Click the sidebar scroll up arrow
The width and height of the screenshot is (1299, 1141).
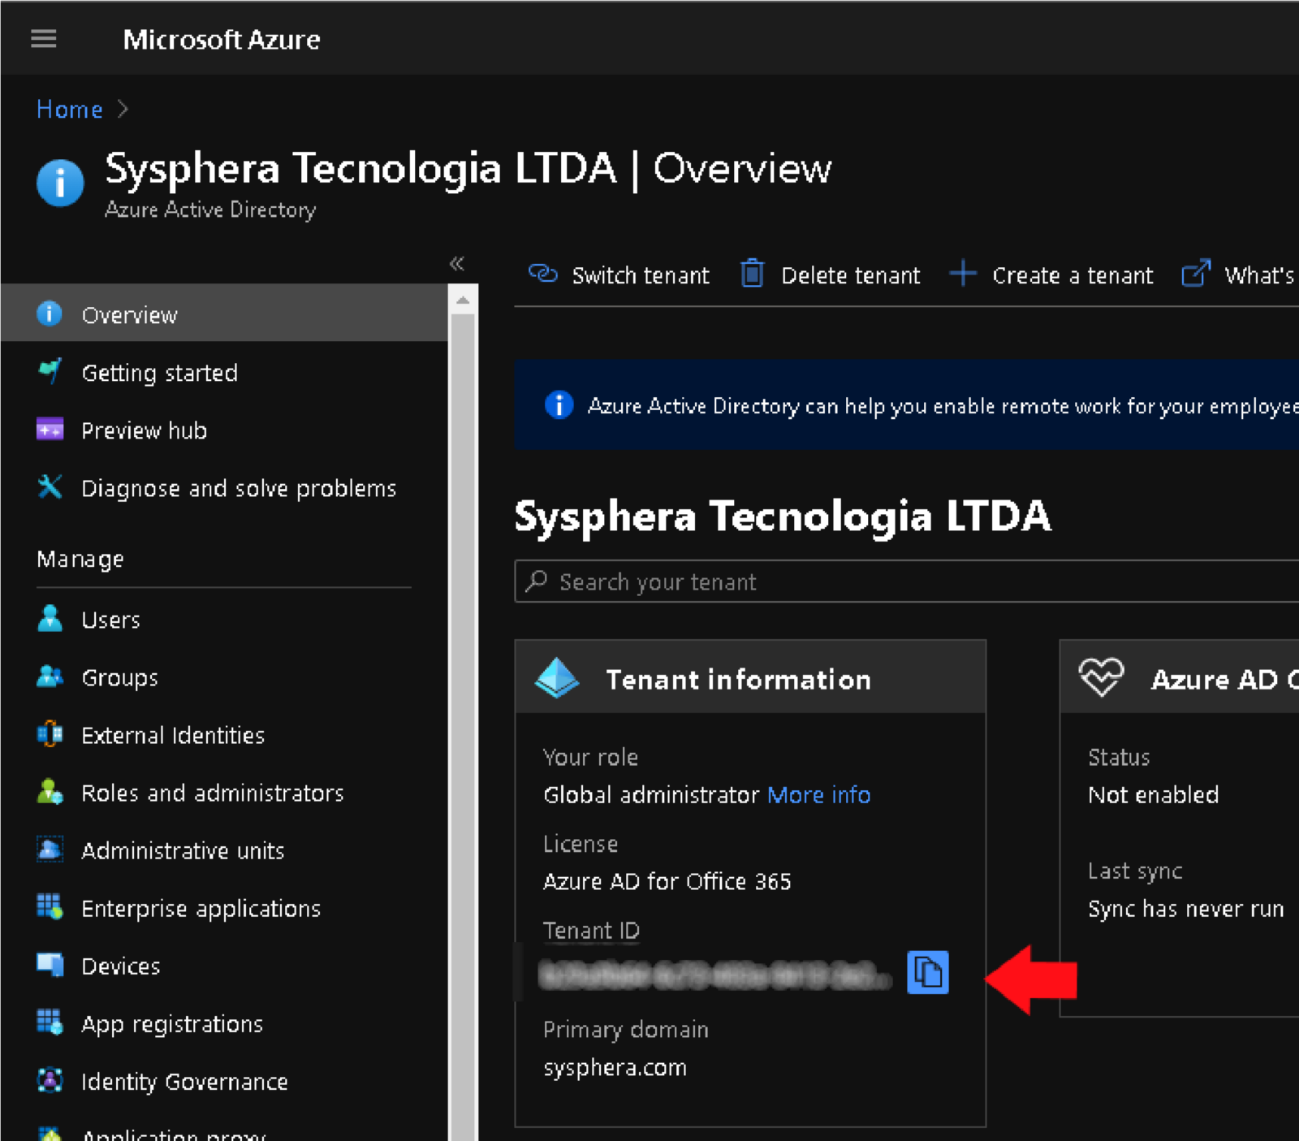(462, 300)
